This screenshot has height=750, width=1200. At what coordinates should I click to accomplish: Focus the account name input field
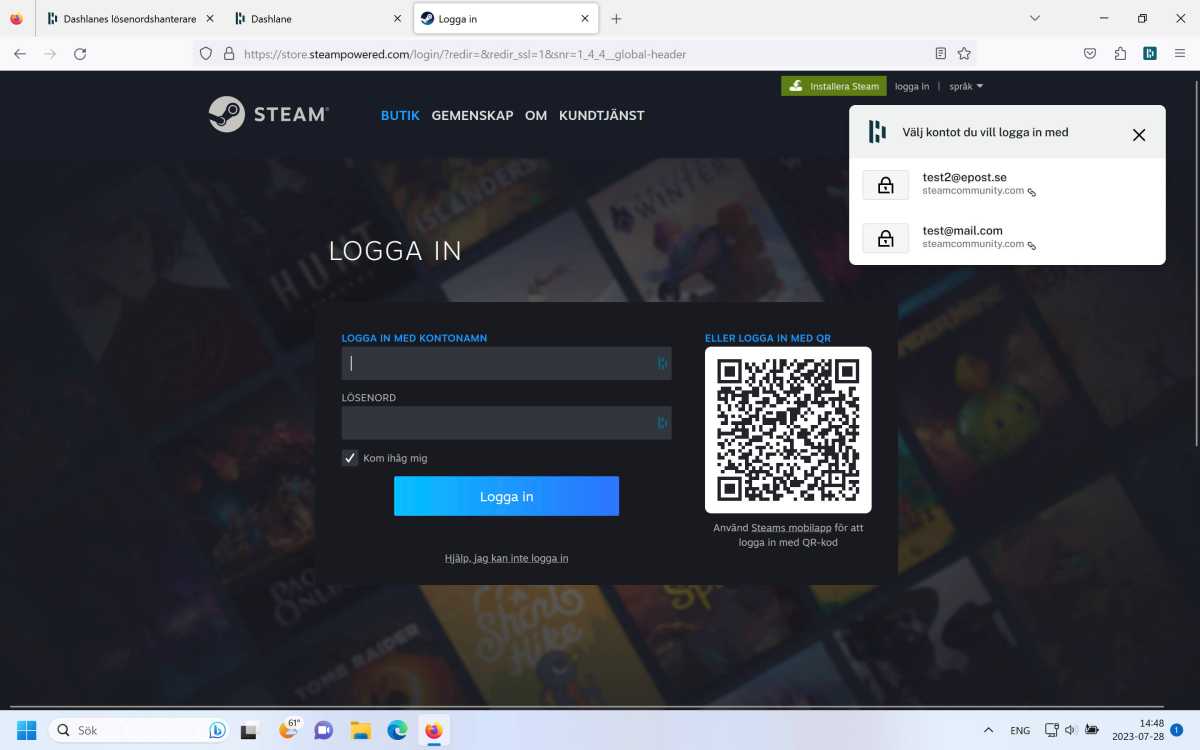pyautogui.click(x=506, y=364)
